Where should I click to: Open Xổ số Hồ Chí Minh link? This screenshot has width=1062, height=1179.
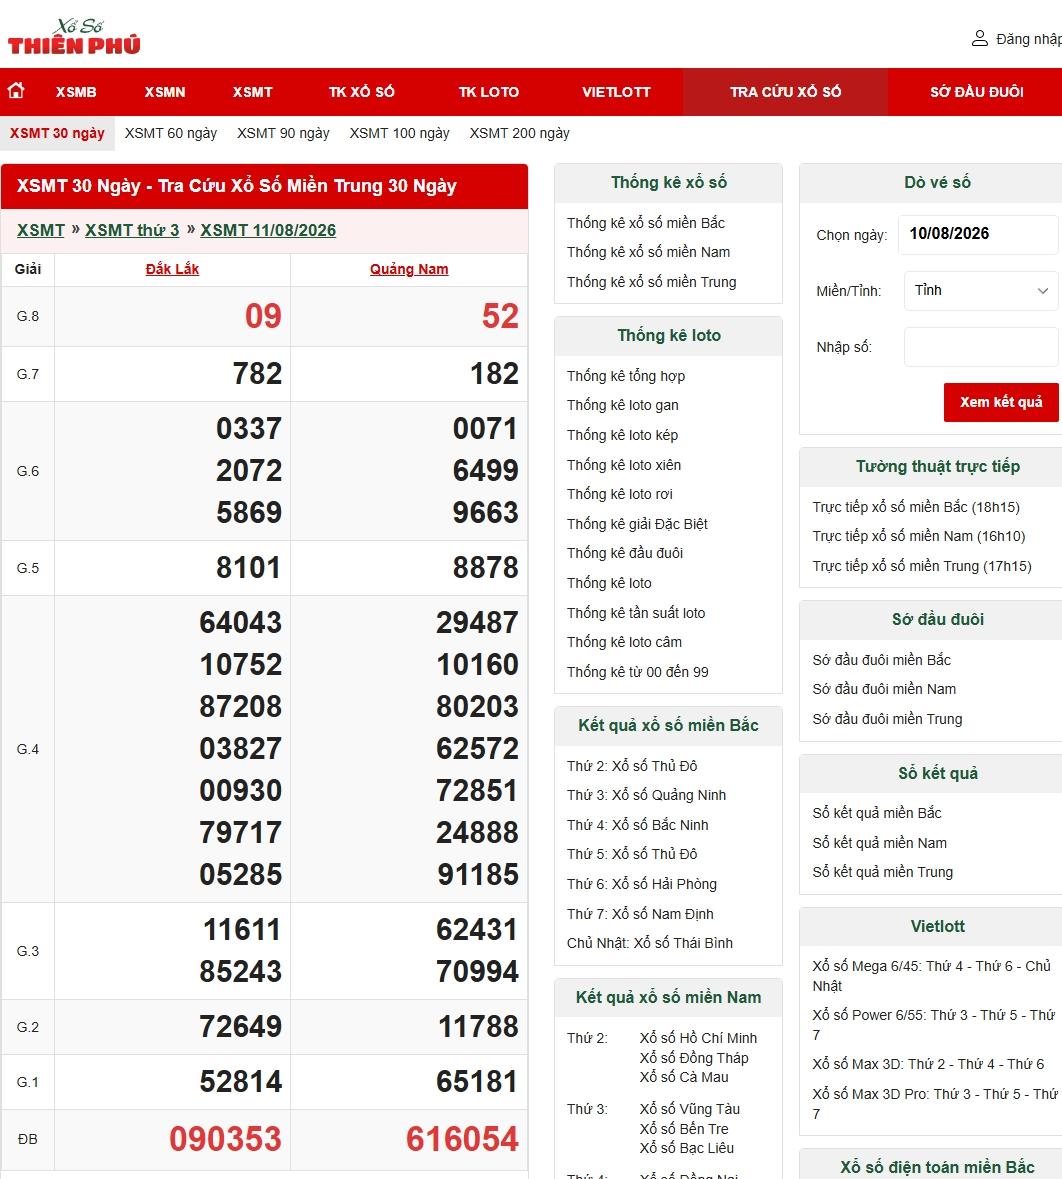click(698, 1038)
